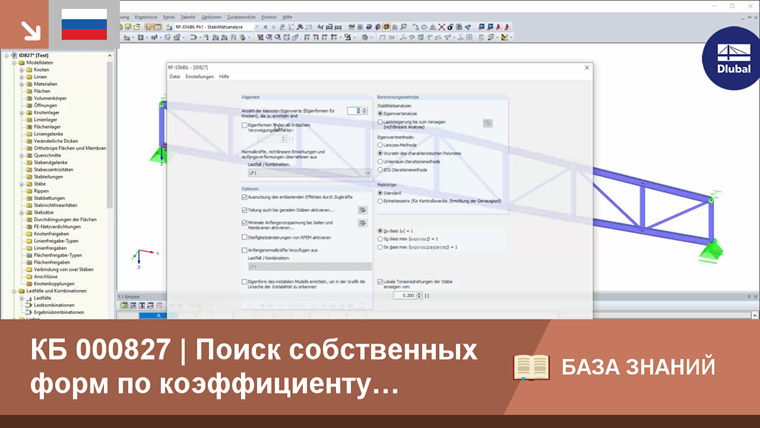The width and height of the screenshot is (760, 428).
Task: Click the Dlubal logo badge
Action: 733,59
